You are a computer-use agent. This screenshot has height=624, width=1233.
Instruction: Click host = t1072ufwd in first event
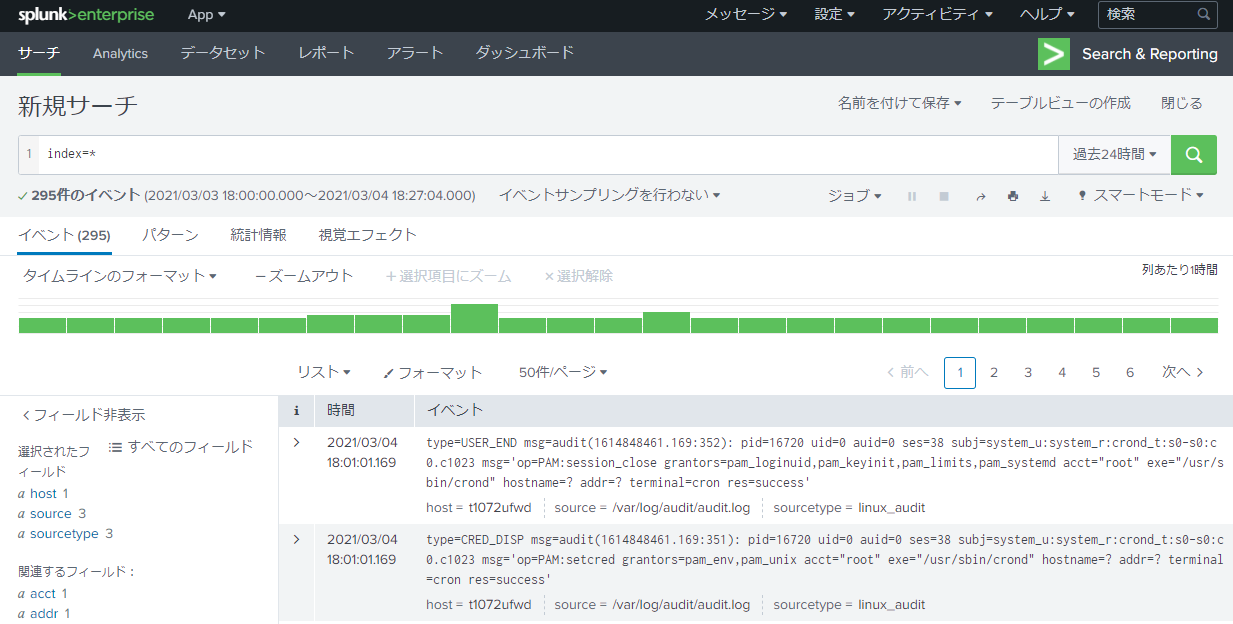pos(479,507)
